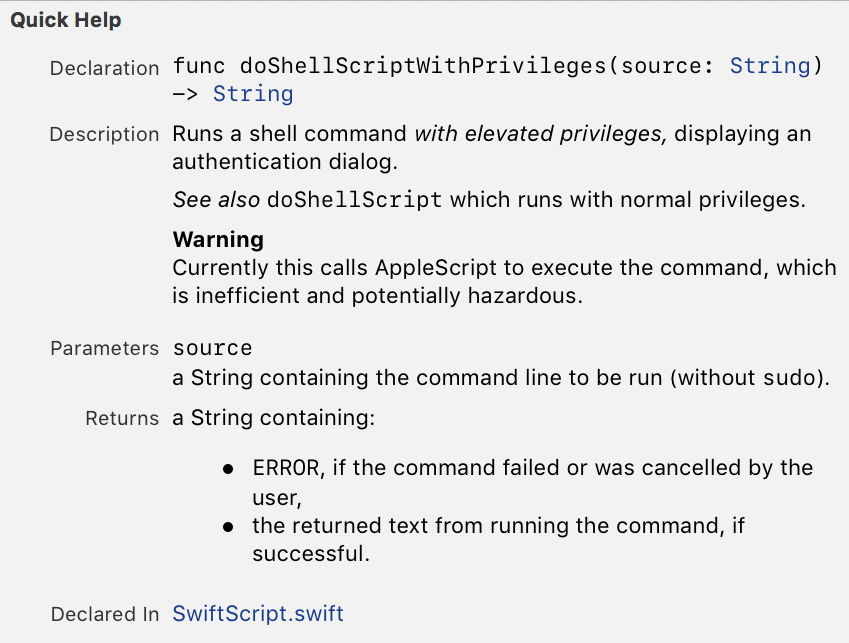Open the SwiftScript.swift declared-in link
Image resolution: width=849 pixels, height=643 pixels.
coord(258,614)
